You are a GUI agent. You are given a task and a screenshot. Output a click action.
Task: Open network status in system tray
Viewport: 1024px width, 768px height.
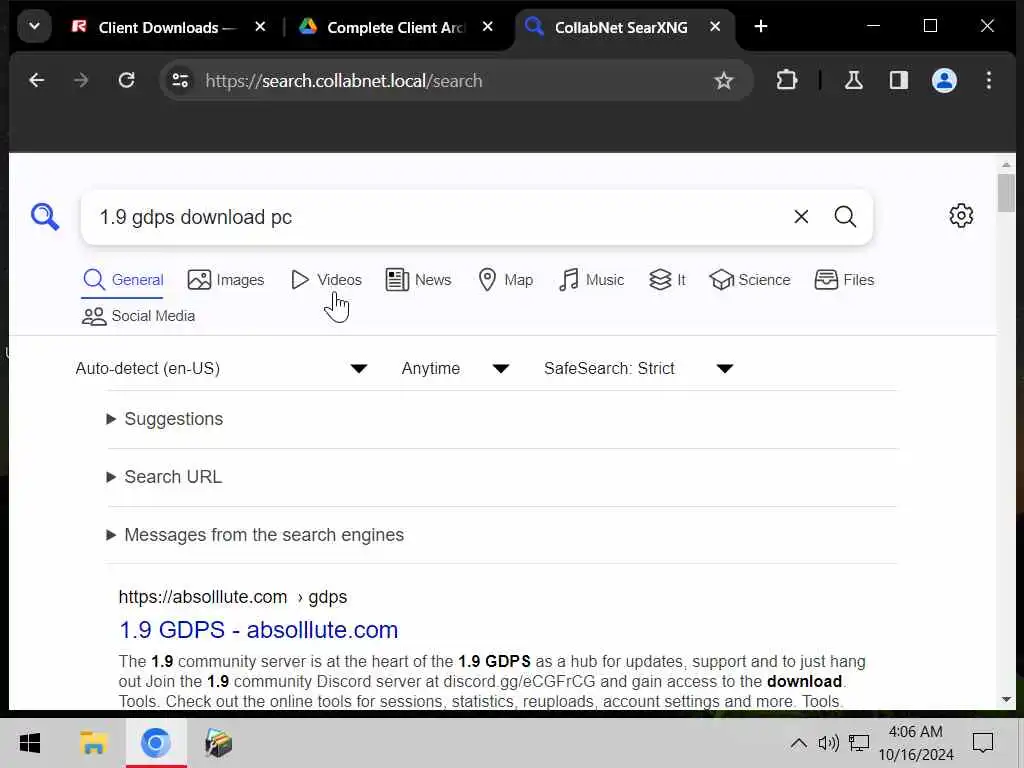[x=859, y=743]
